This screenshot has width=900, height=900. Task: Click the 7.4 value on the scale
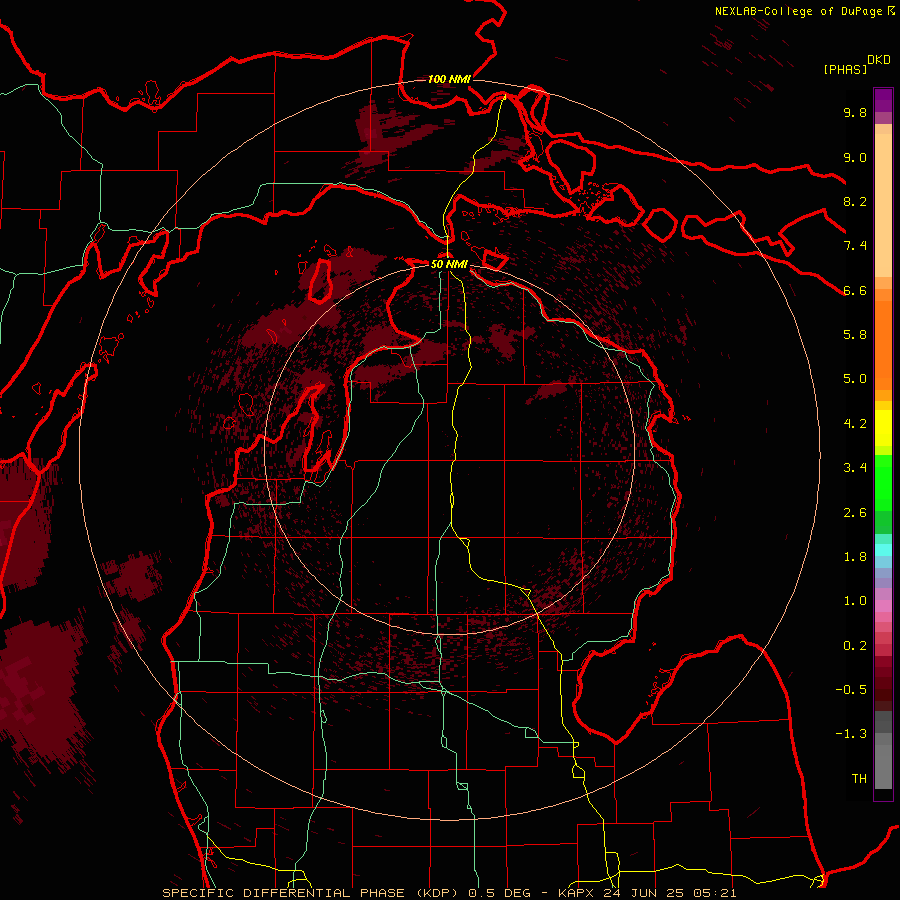855,246
